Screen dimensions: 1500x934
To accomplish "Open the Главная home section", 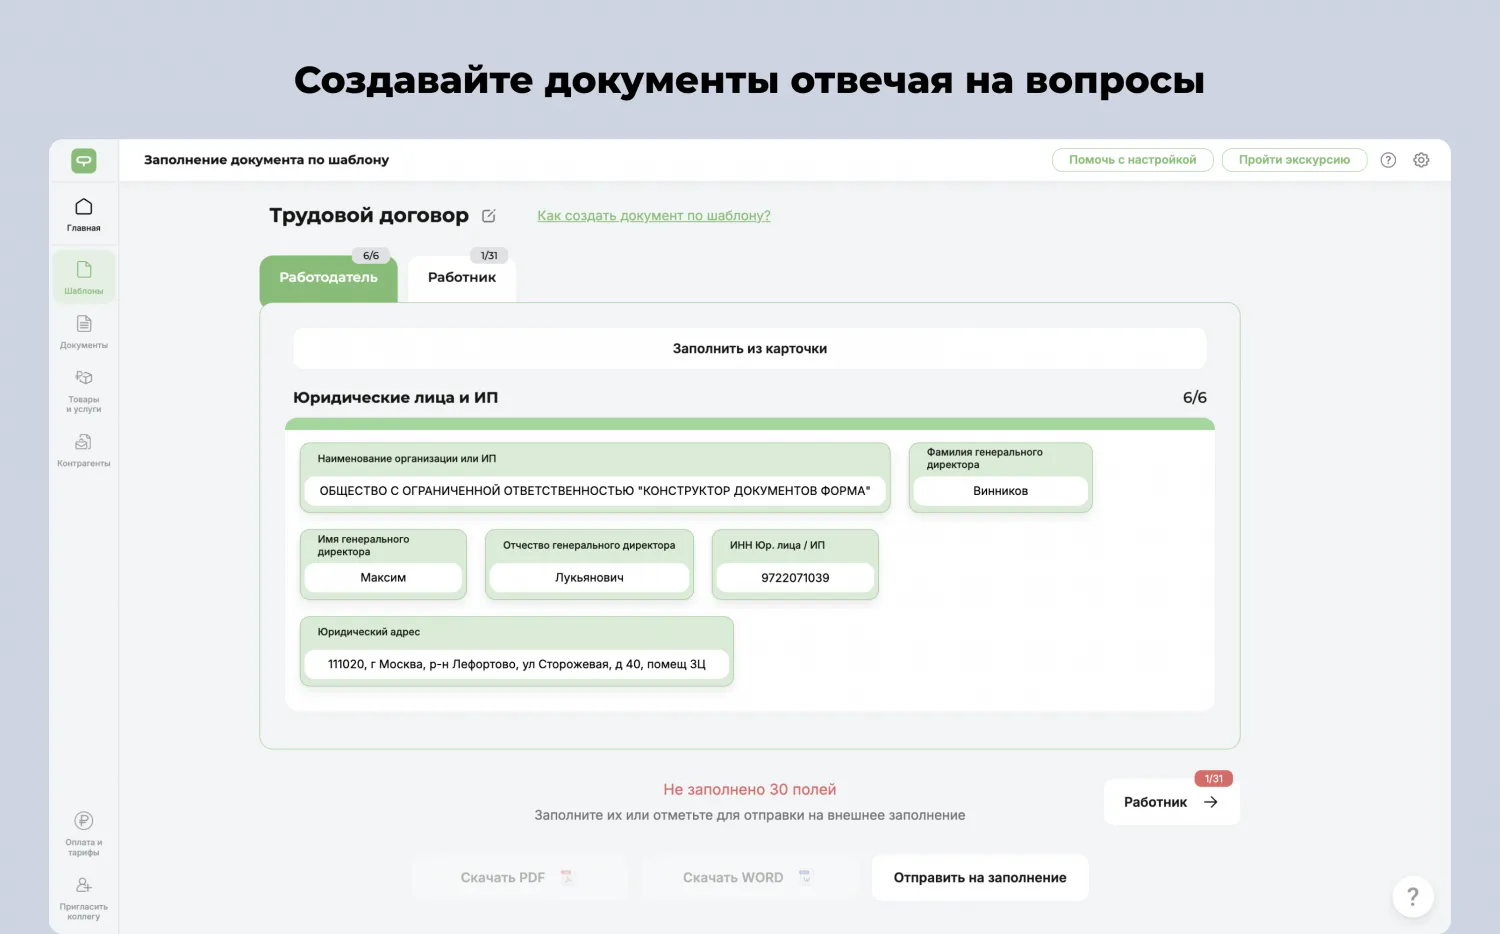I will pyautogui.click(x=84, y=214).
